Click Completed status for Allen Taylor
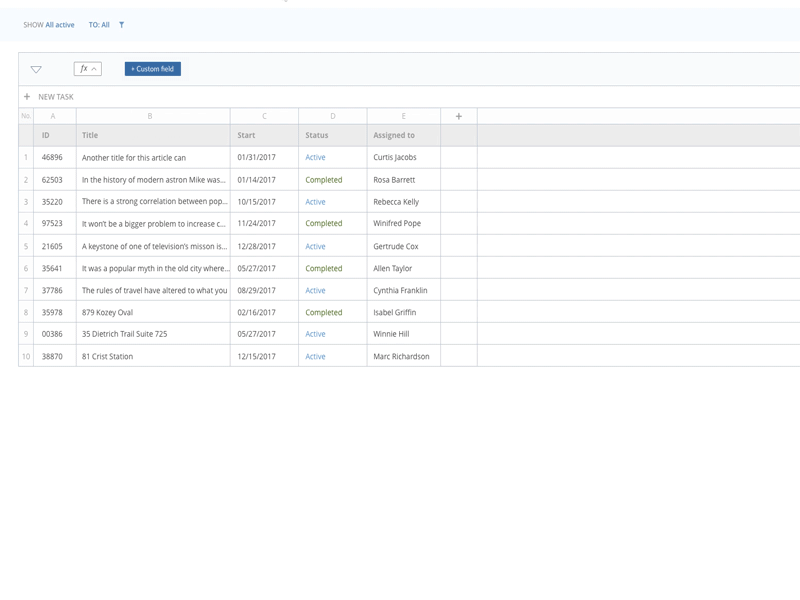This screenshot has width=800, height=600. 323,268
